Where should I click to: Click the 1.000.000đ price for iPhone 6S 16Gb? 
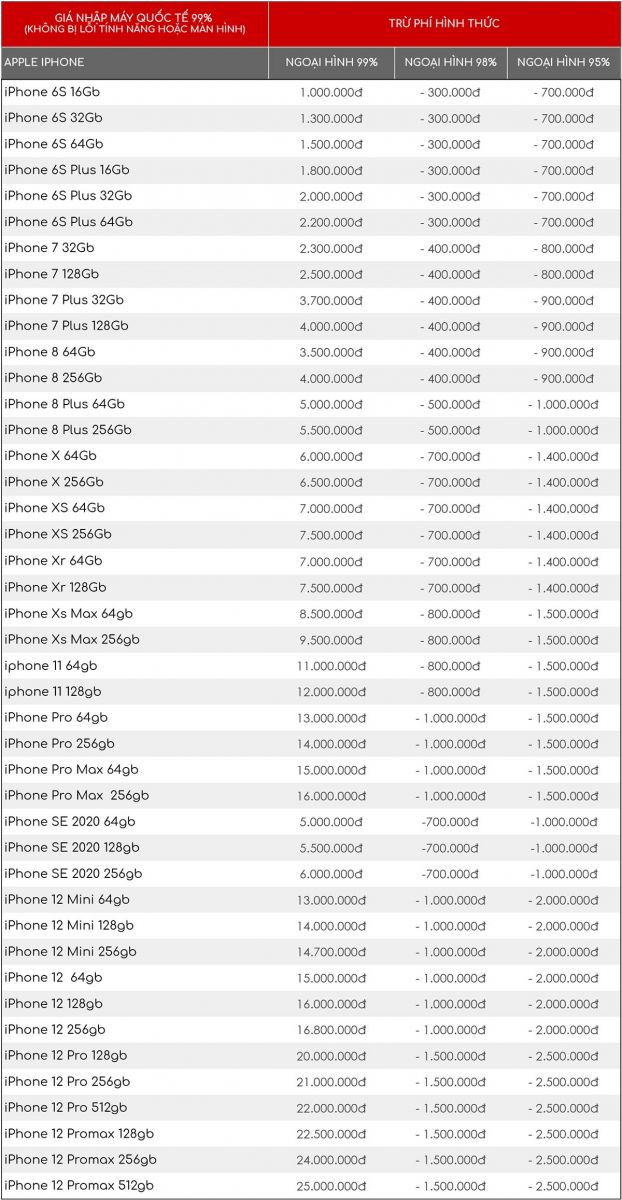[x=331, y=92]
